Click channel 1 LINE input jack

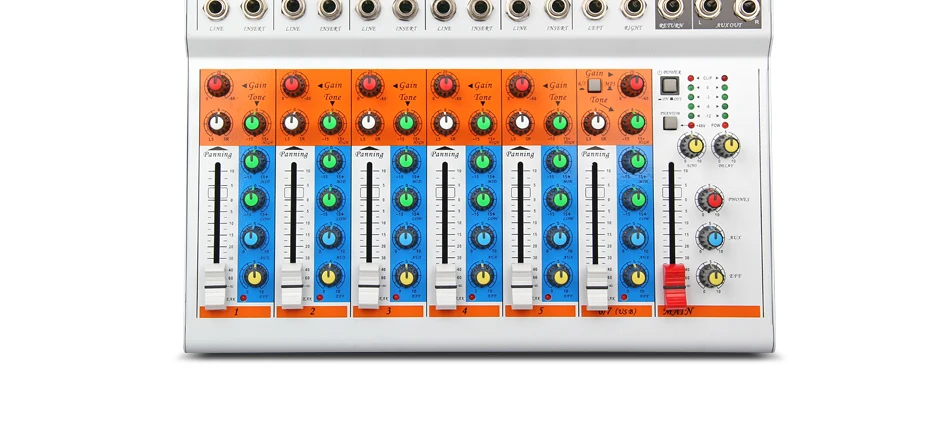[x=216, y=8]
